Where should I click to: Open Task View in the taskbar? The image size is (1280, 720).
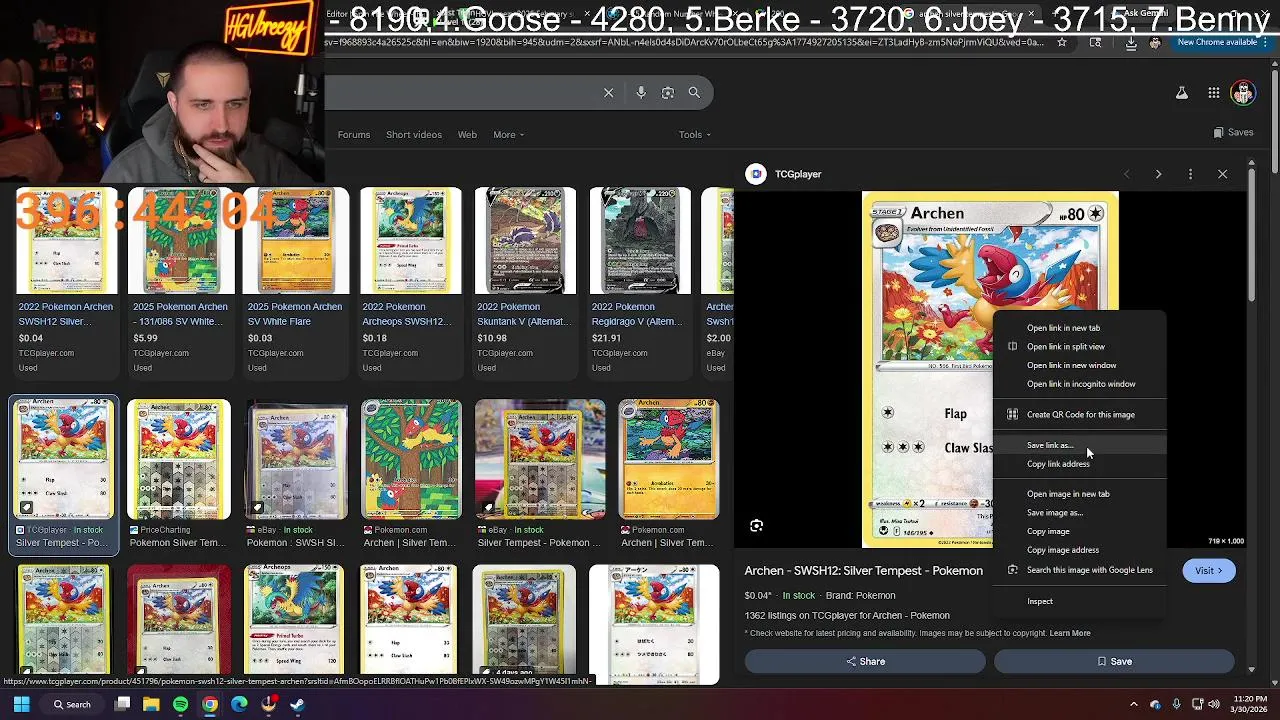pyautogui.click(x=122, y=704)
